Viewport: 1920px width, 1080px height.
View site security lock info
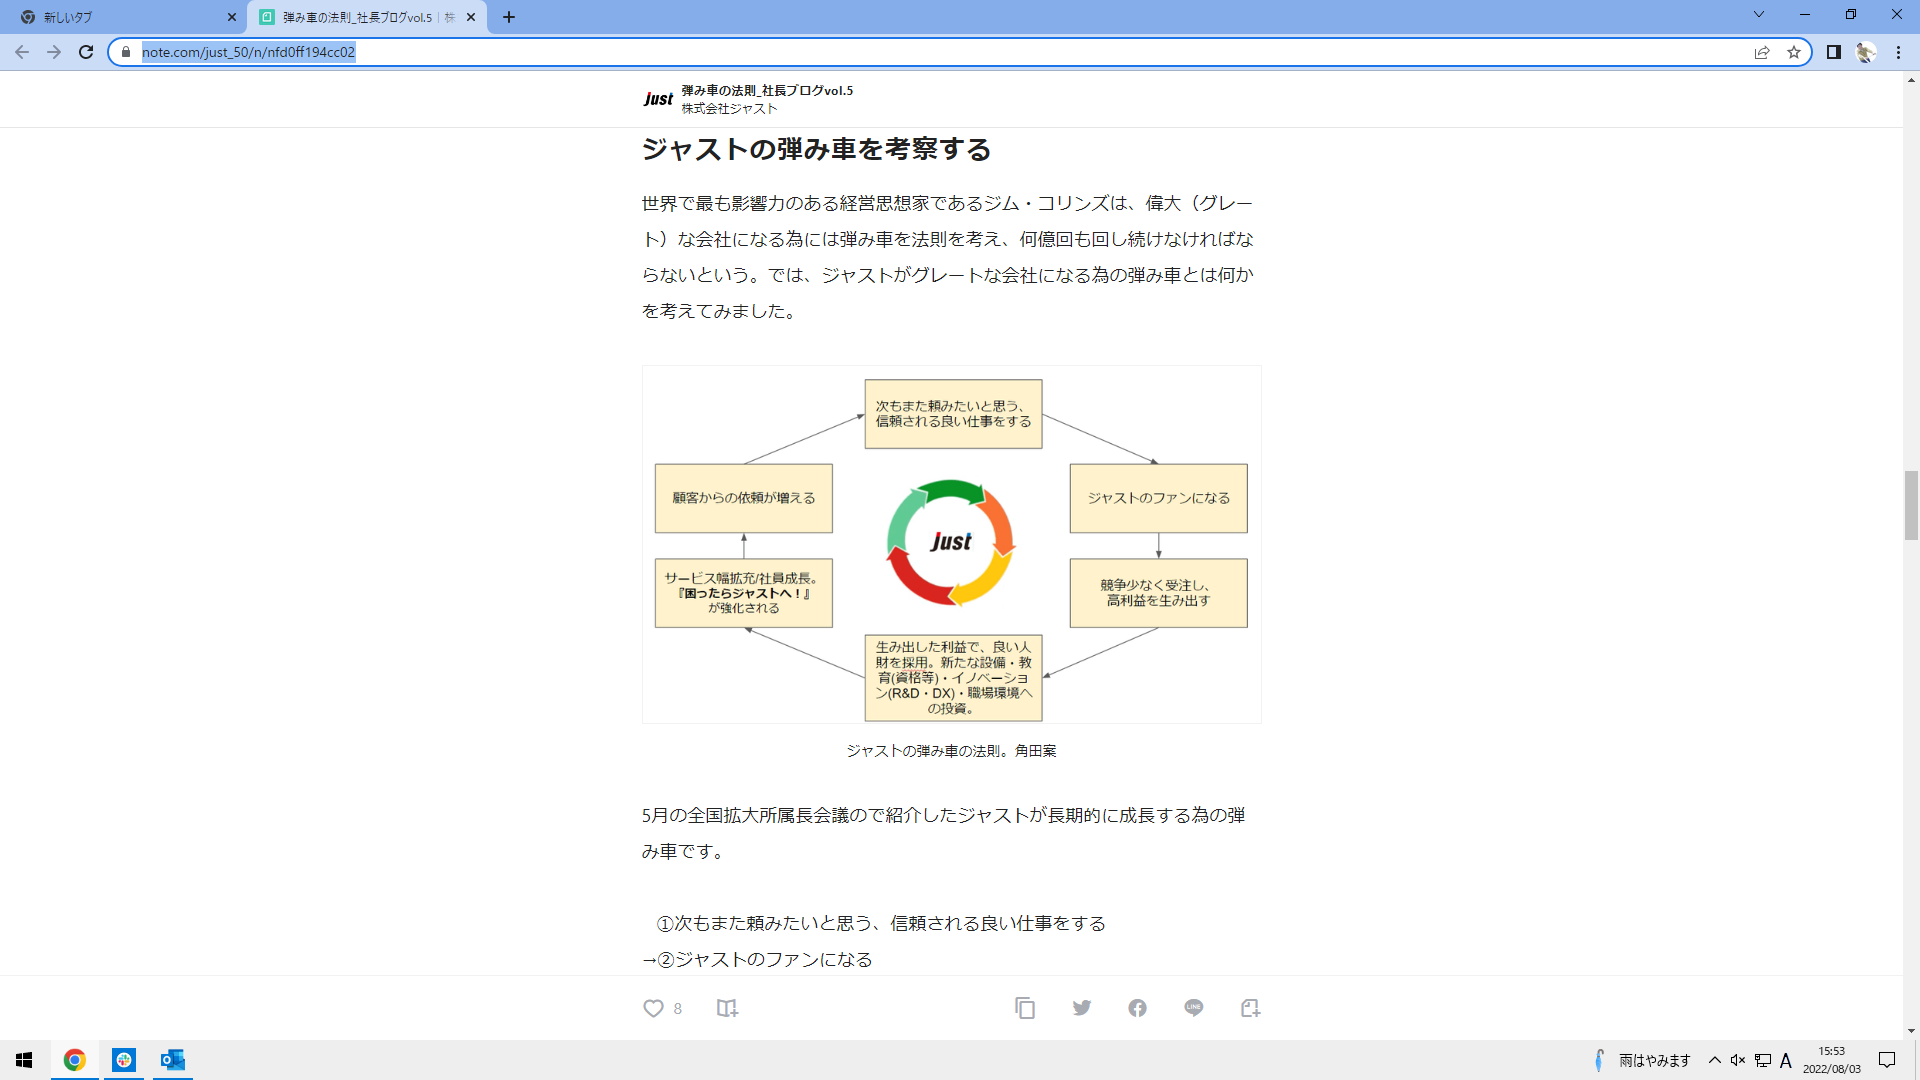point(126,52)
